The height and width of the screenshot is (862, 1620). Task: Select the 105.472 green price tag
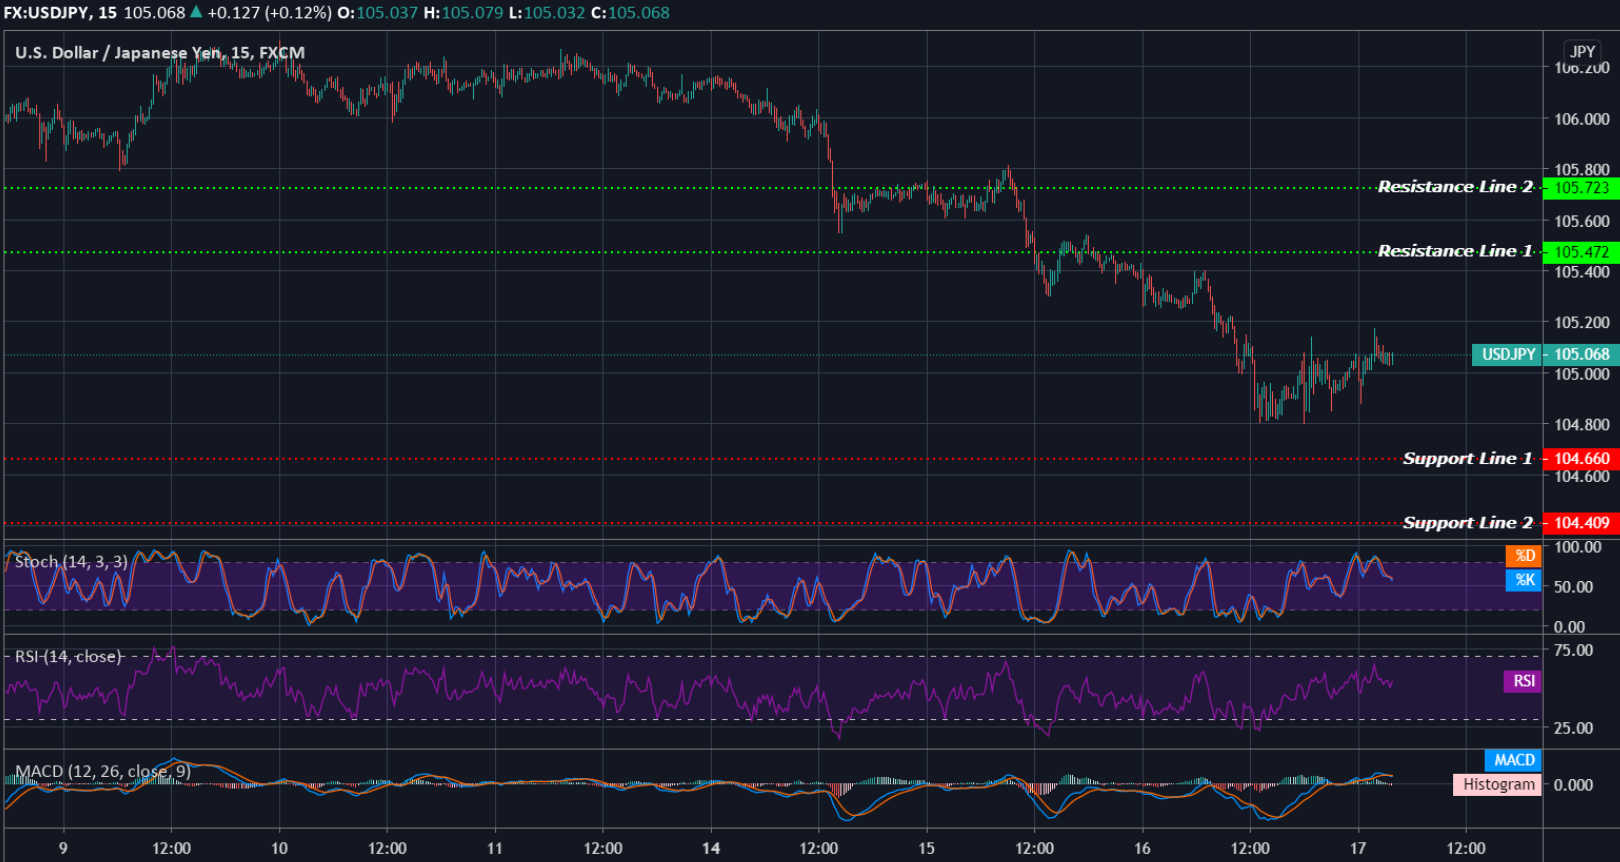pyautogui.click(x=1581, y=252)
